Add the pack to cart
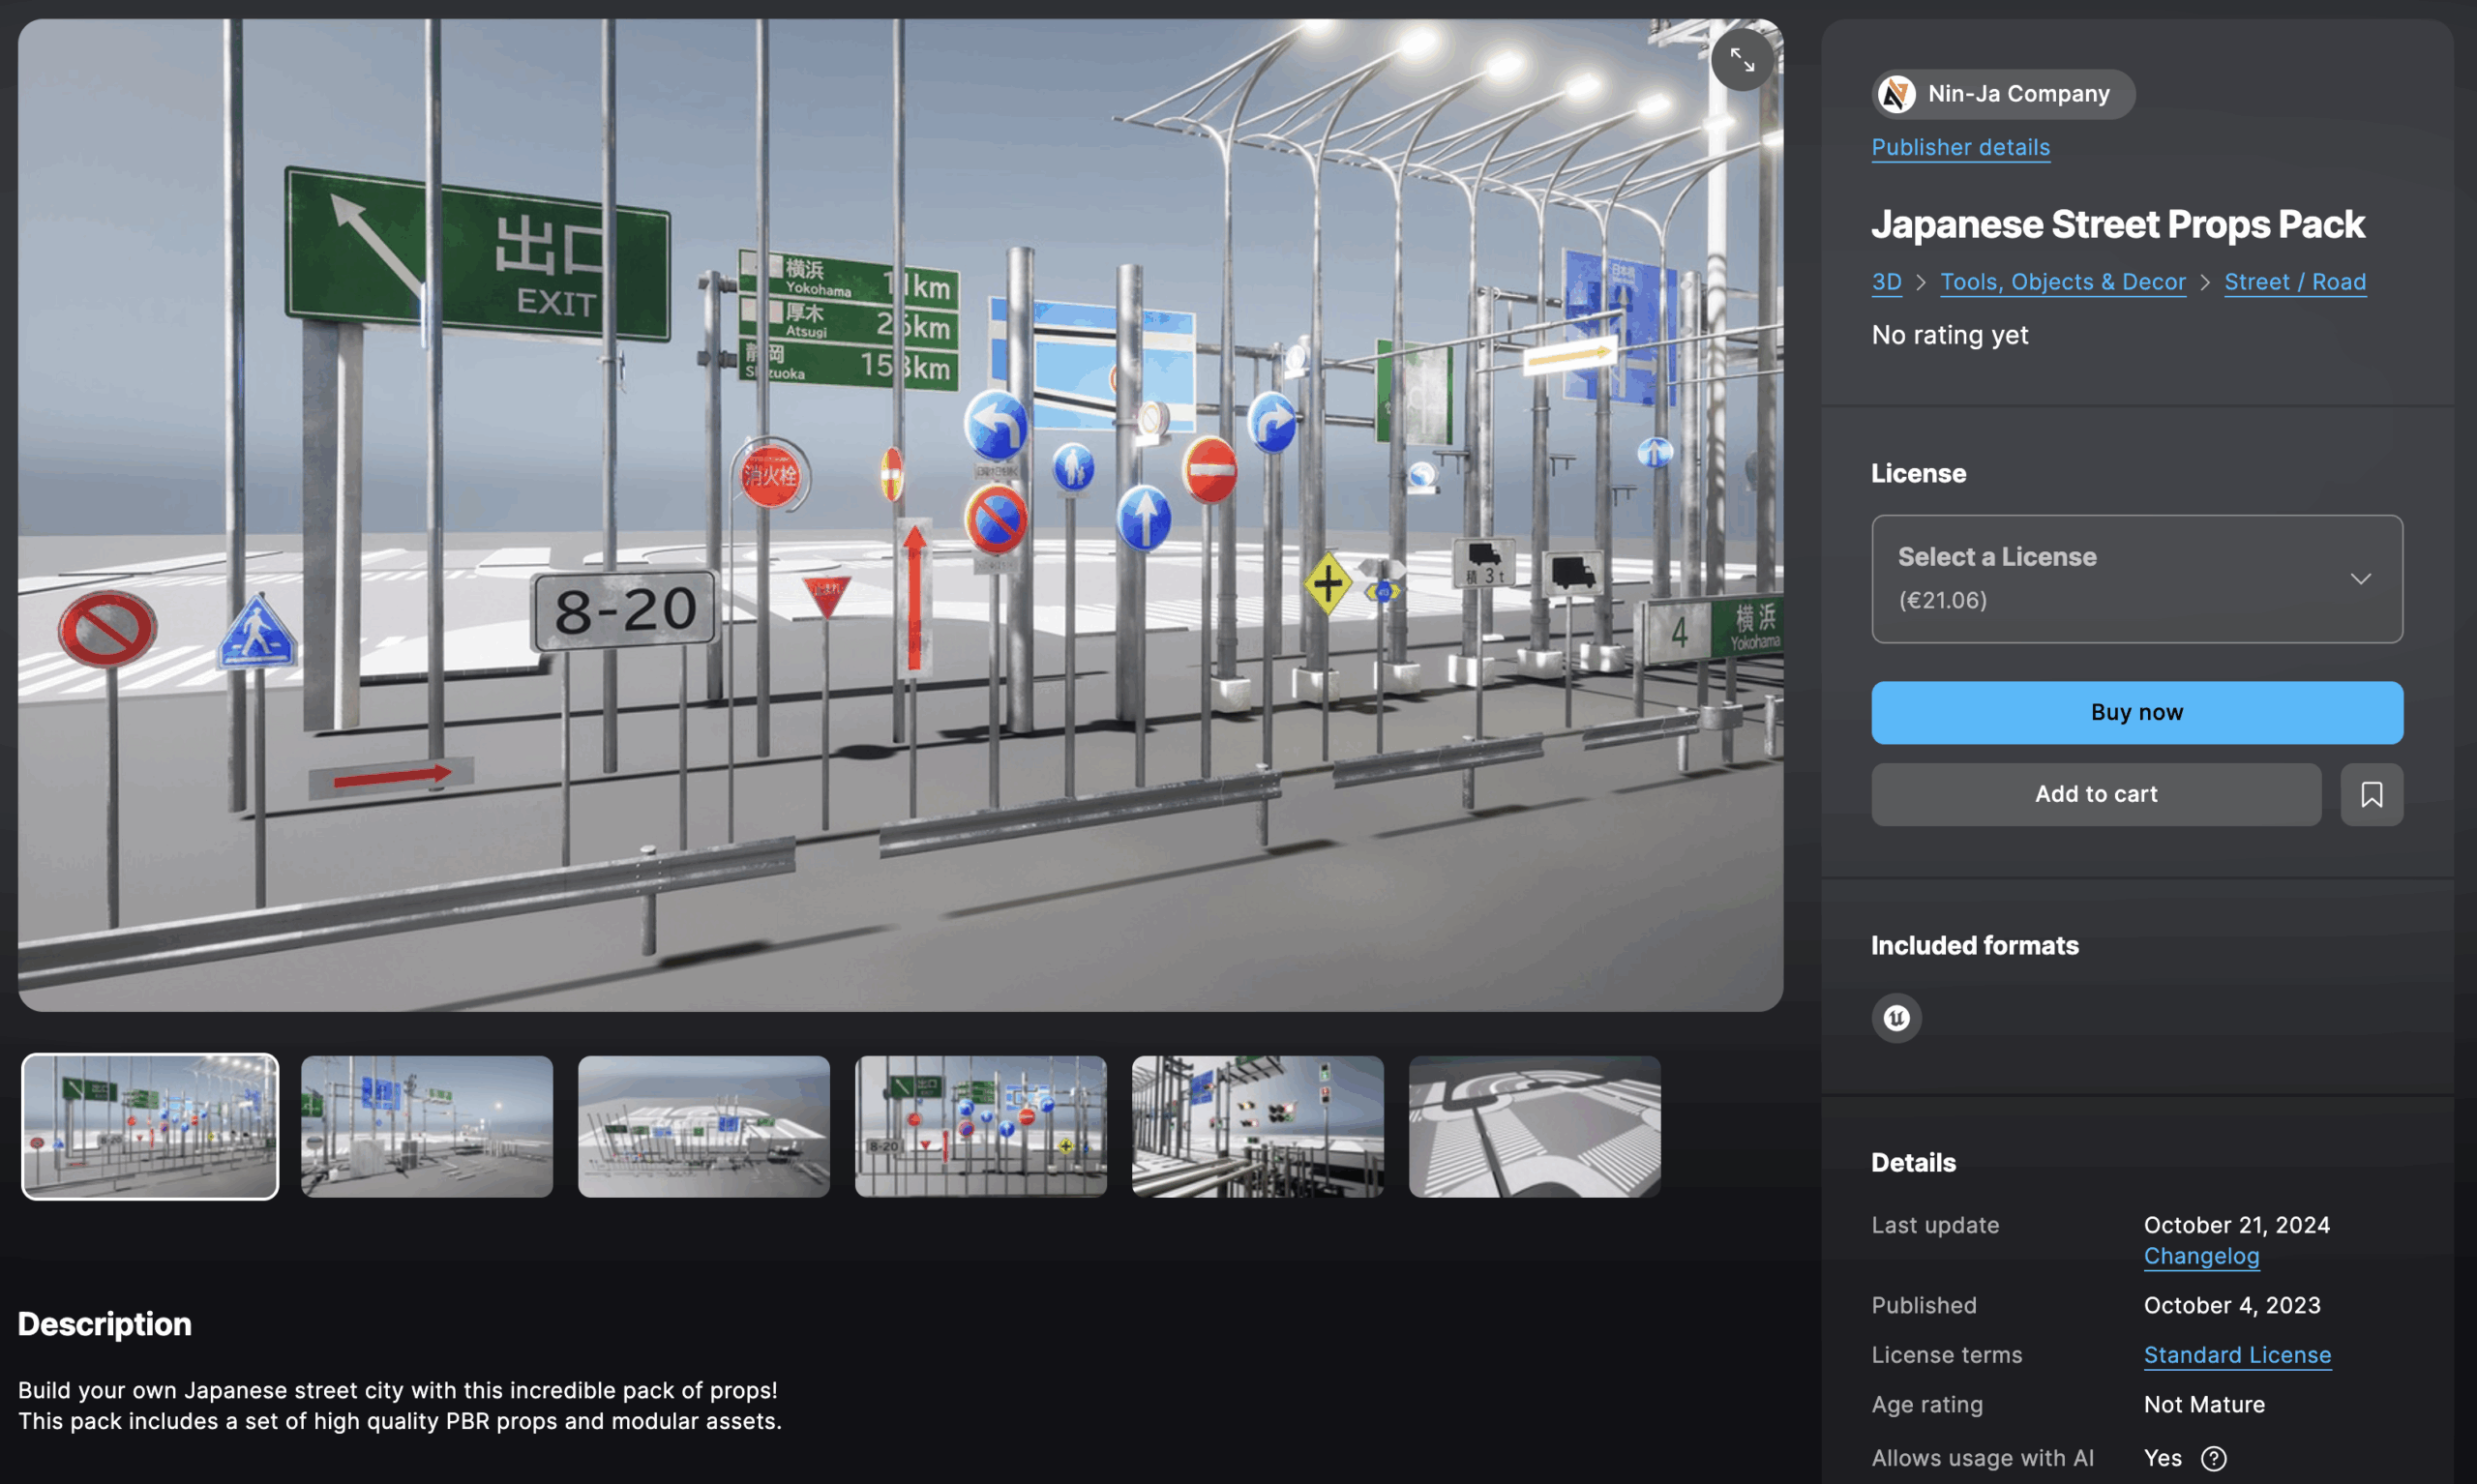Viewport: 2477px width, 1484px height. (2095, 794)
